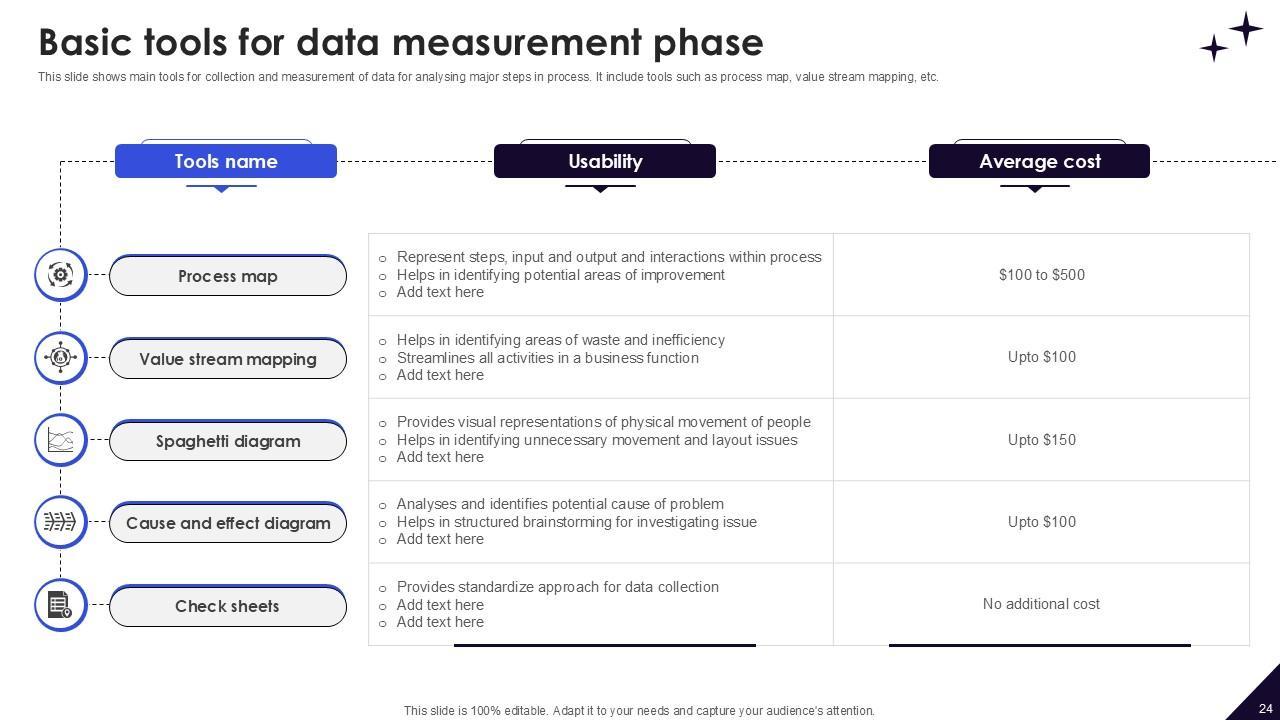Screen dimensions: 1280x720
Task: Click the Check sheets label
Action: pos(228,606)
